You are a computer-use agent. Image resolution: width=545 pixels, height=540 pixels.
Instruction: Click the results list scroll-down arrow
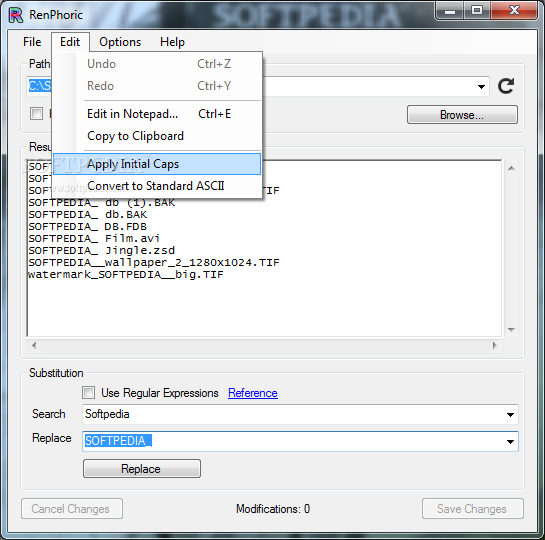pos(511,329)
